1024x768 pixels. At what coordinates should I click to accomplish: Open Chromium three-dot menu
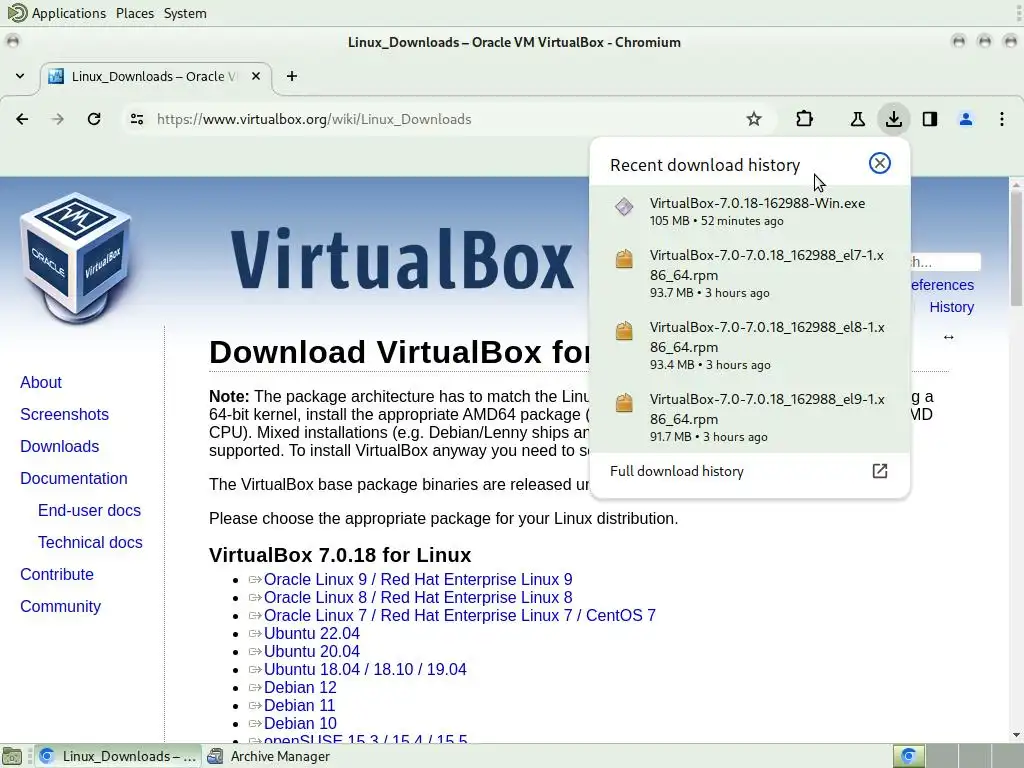pyautogui.click(x=1002, y=119)
